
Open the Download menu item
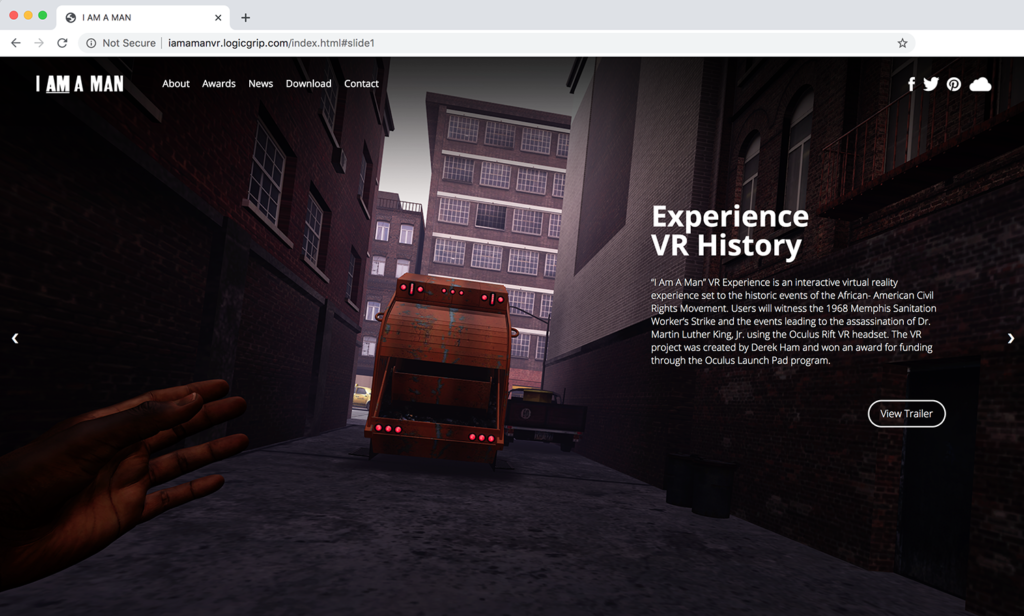tap(308, 84)
